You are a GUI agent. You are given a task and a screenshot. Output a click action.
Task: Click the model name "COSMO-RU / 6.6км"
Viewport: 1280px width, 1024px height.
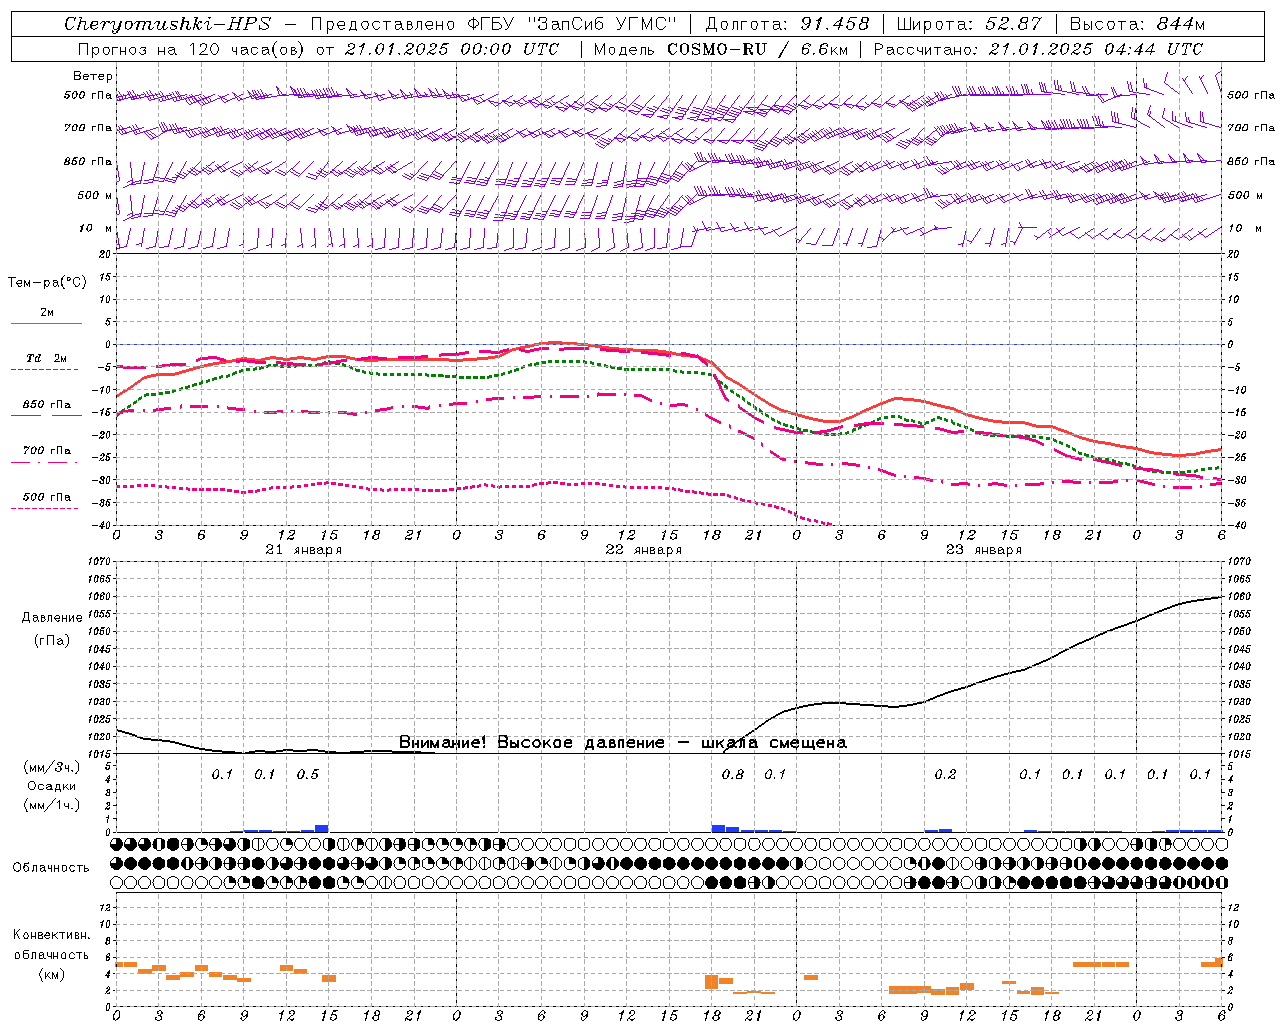pos(756,49)
